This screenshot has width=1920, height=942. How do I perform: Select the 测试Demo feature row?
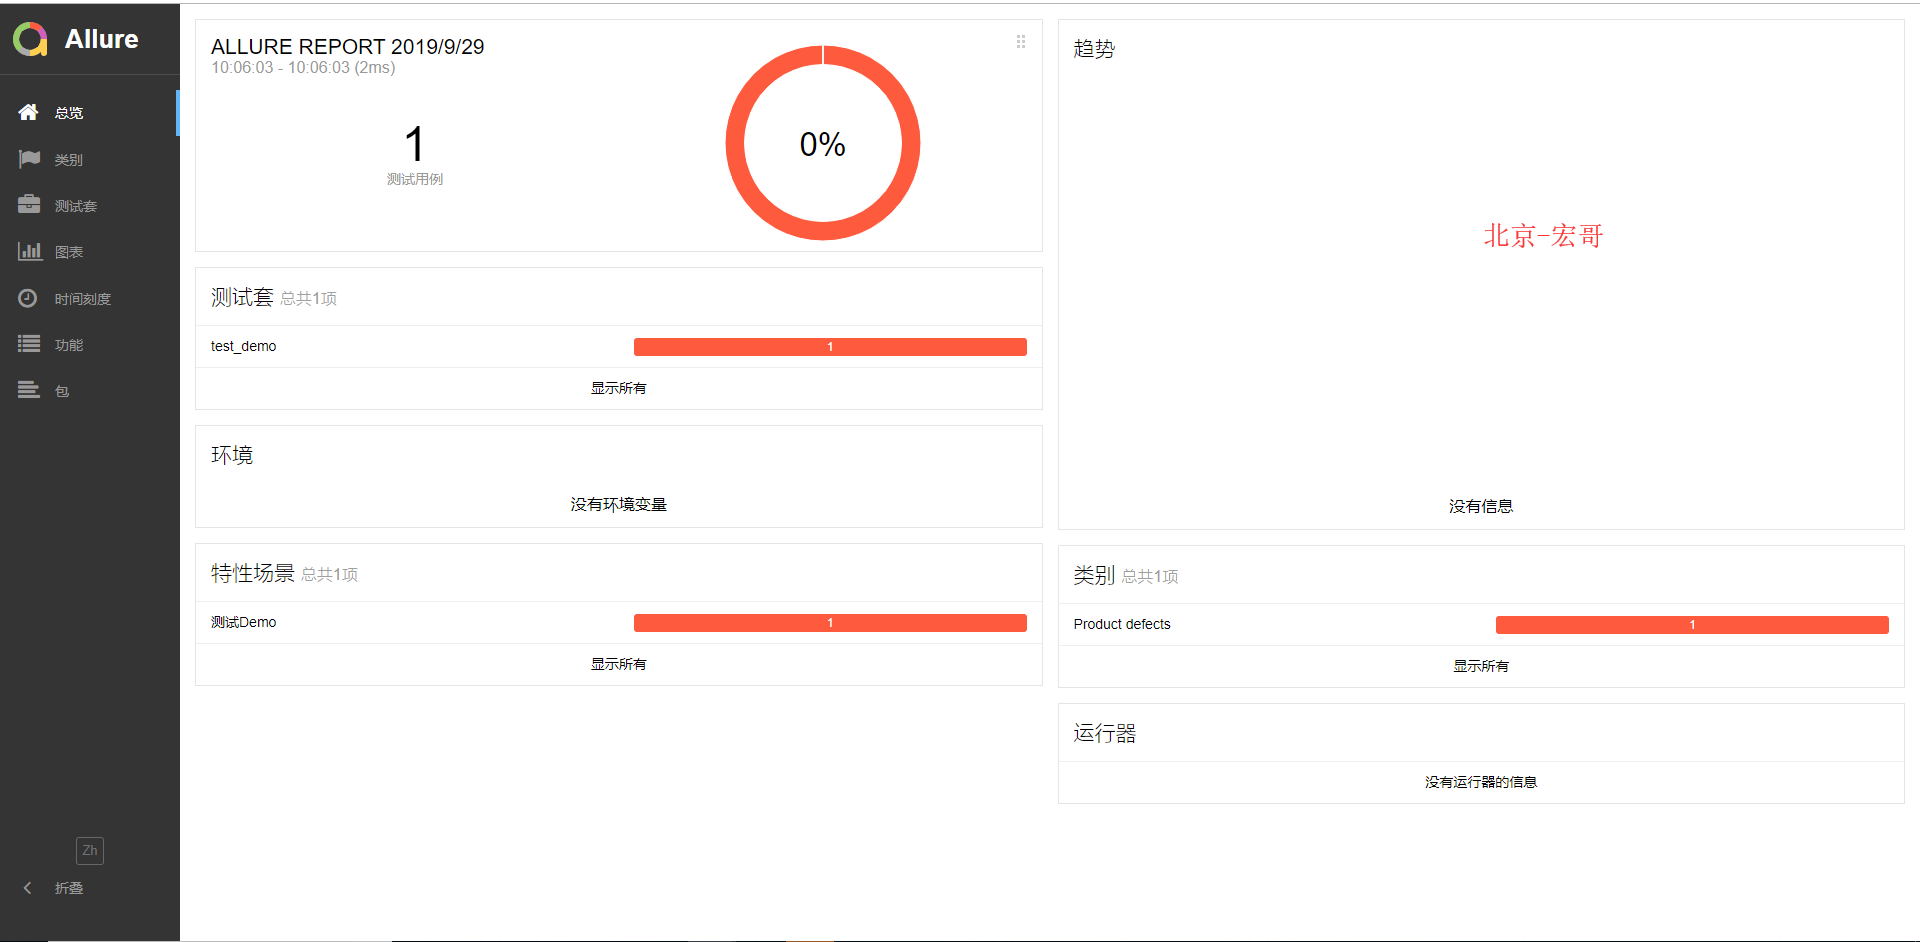coord(619,622)
